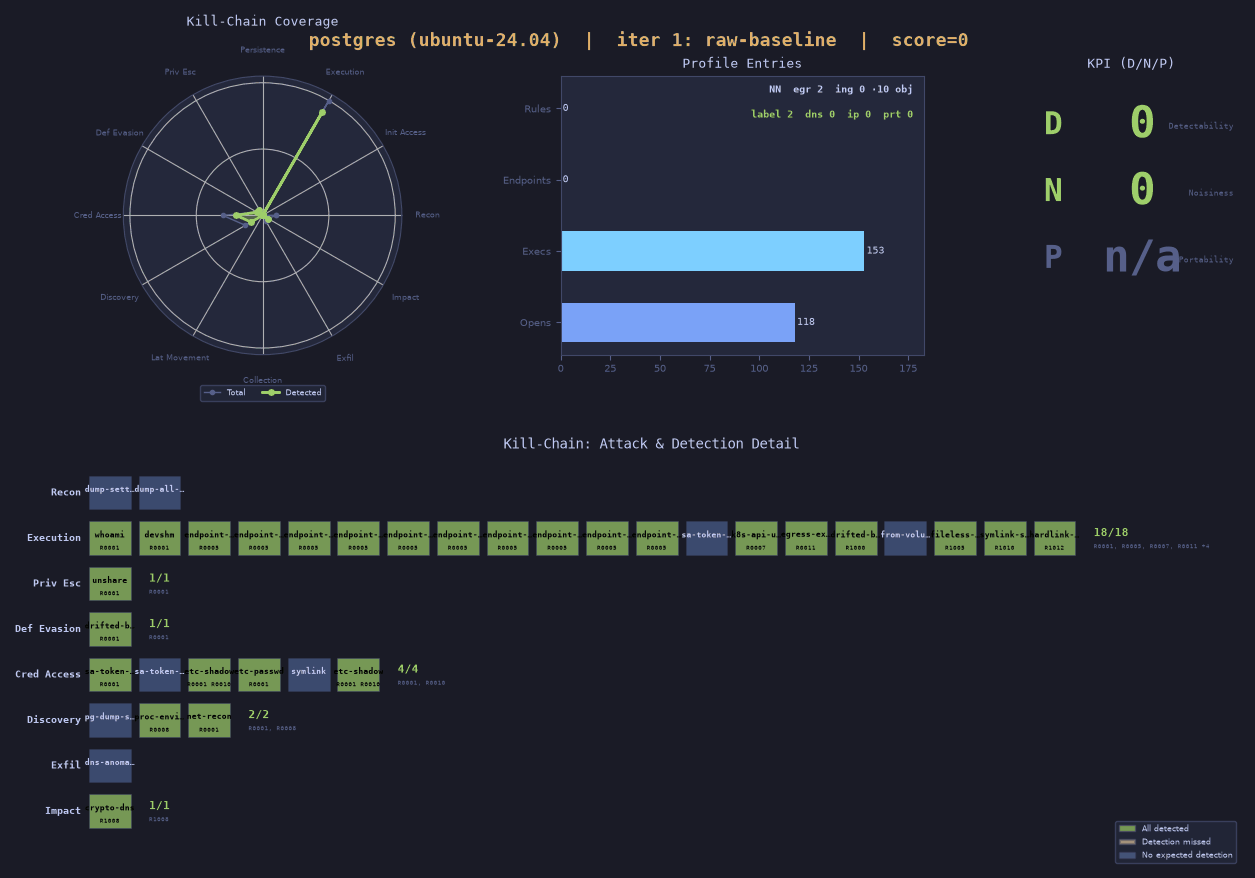Click the Profile Entries chart title
The height and width of the screenshot is (878, 1255).
[x=742, y=63]
